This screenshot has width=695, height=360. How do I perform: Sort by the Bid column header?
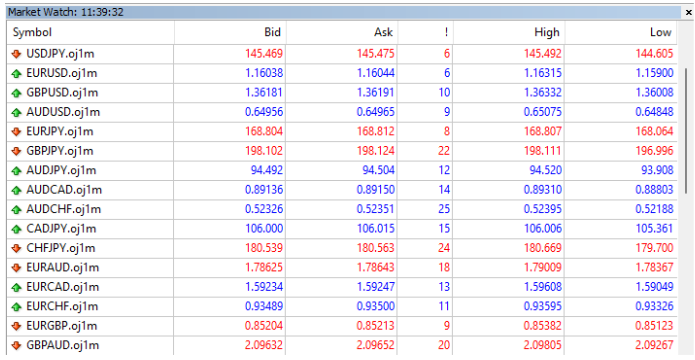coord(230,32)
